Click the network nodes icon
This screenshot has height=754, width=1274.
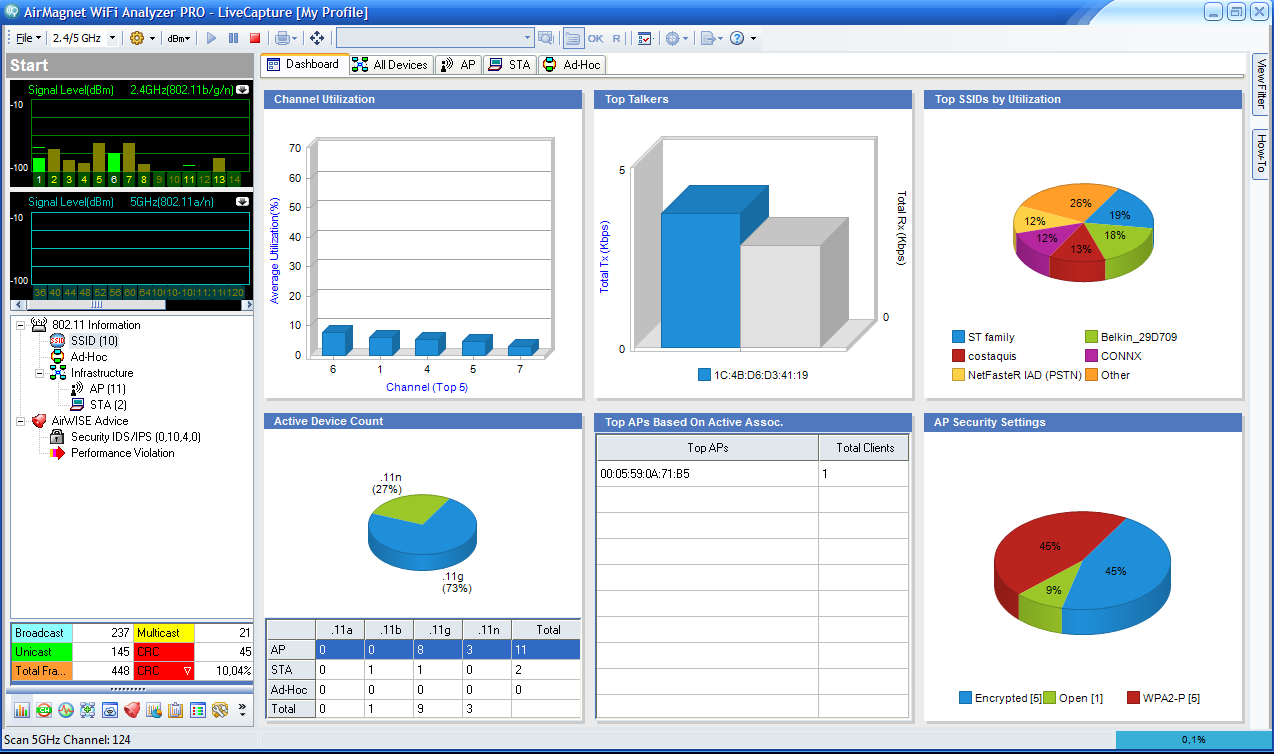(x=88, y=710)
